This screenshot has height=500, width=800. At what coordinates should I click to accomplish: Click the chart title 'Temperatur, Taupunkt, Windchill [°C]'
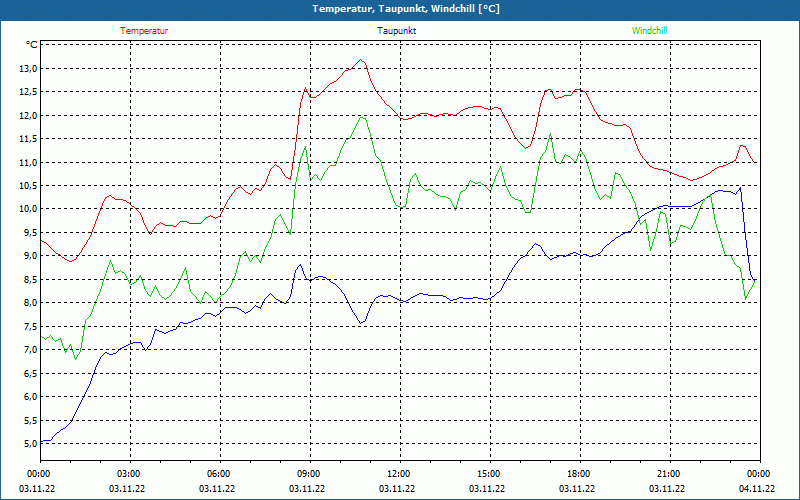[406, 9]
